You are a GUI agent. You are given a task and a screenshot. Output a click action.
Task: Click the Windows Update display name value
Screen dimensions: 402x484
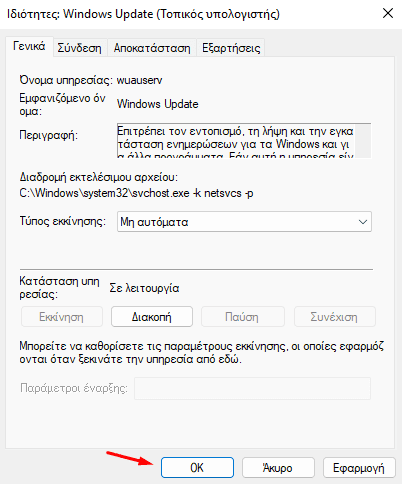[x=158, y=104]
